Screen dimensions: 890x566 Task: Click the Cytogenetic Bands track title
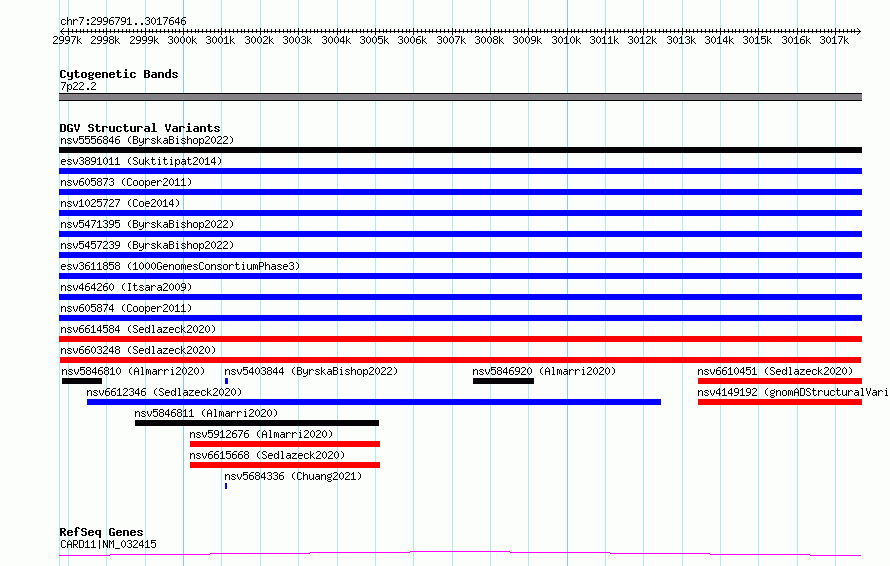[x=119, y=74]
